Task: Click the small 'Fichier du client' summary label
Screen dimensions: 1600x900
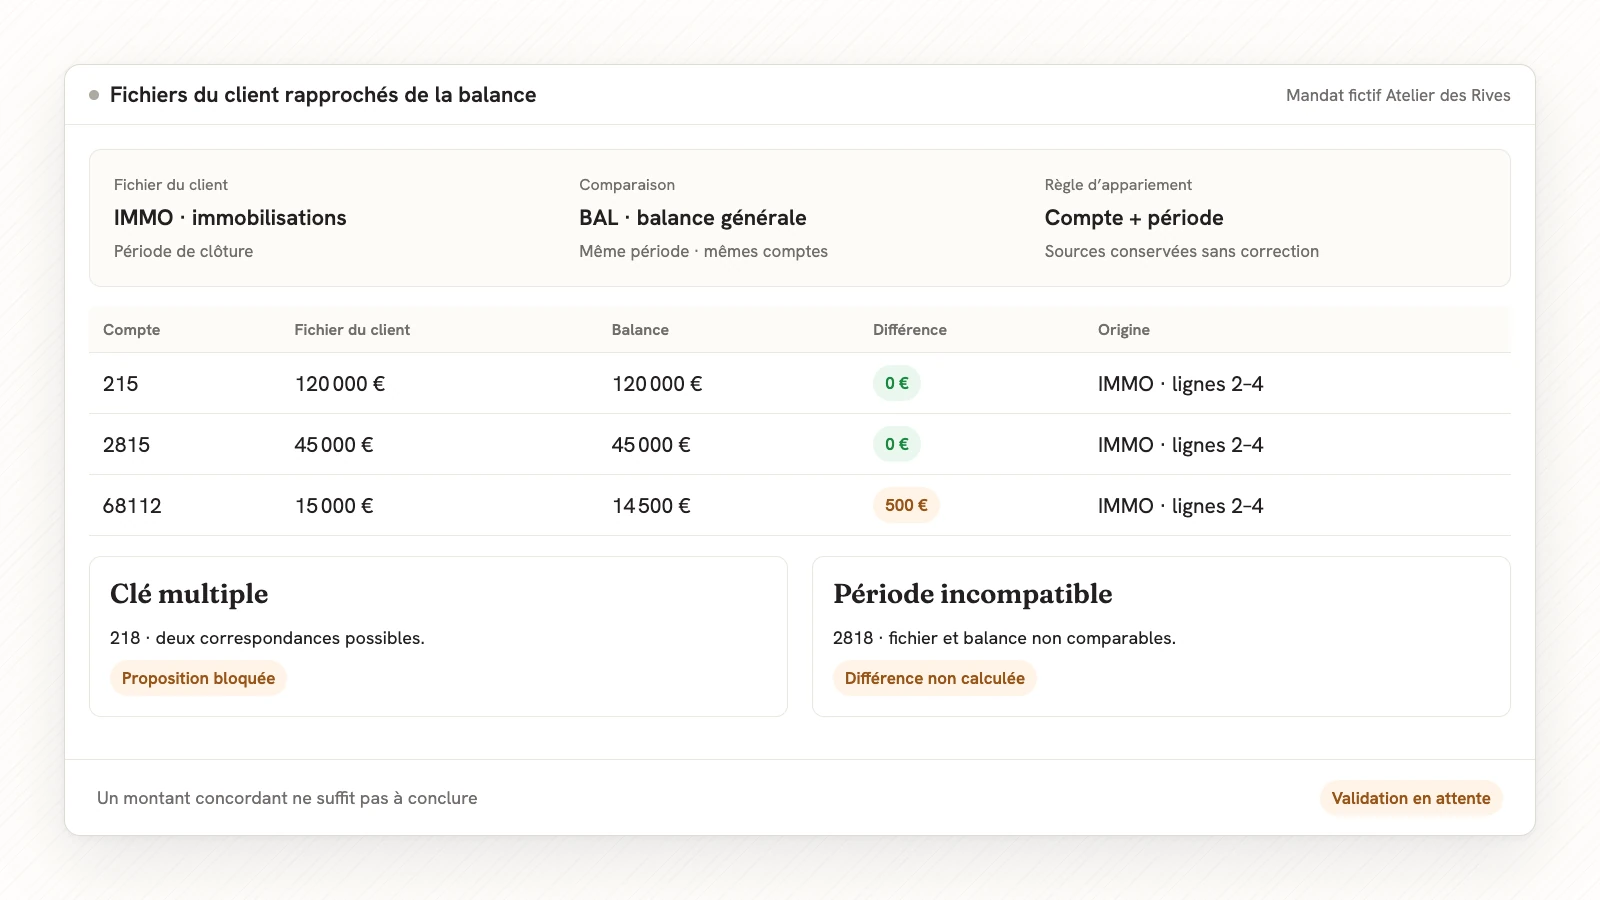Action: click(171, 185)
